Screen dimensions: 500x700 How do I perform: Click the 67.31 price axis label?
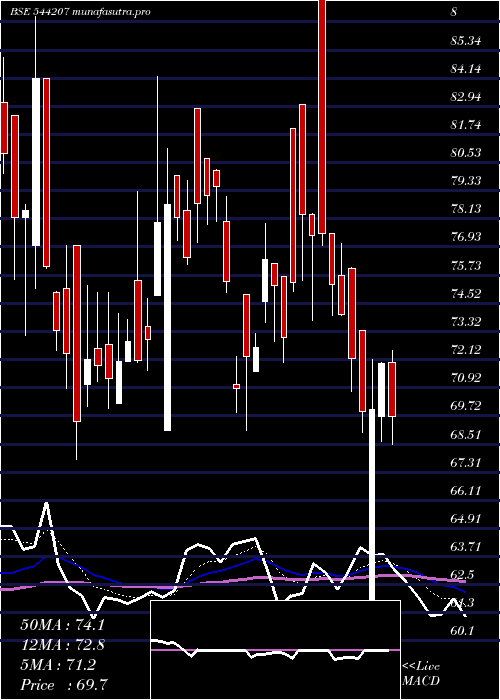pyautogui.click(x=466, y=462)
